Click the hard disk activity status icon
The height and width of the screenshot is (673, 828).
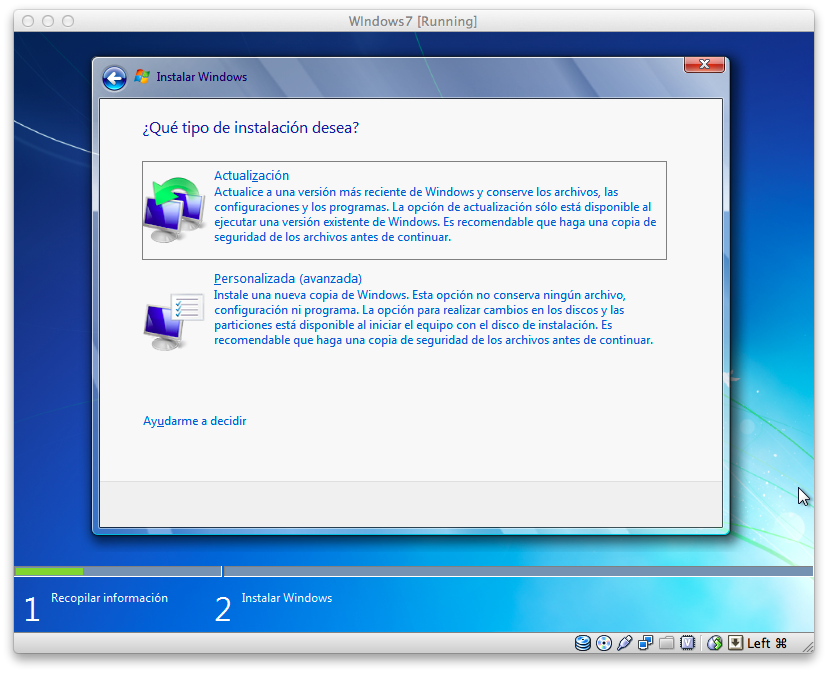pos(582,643)
